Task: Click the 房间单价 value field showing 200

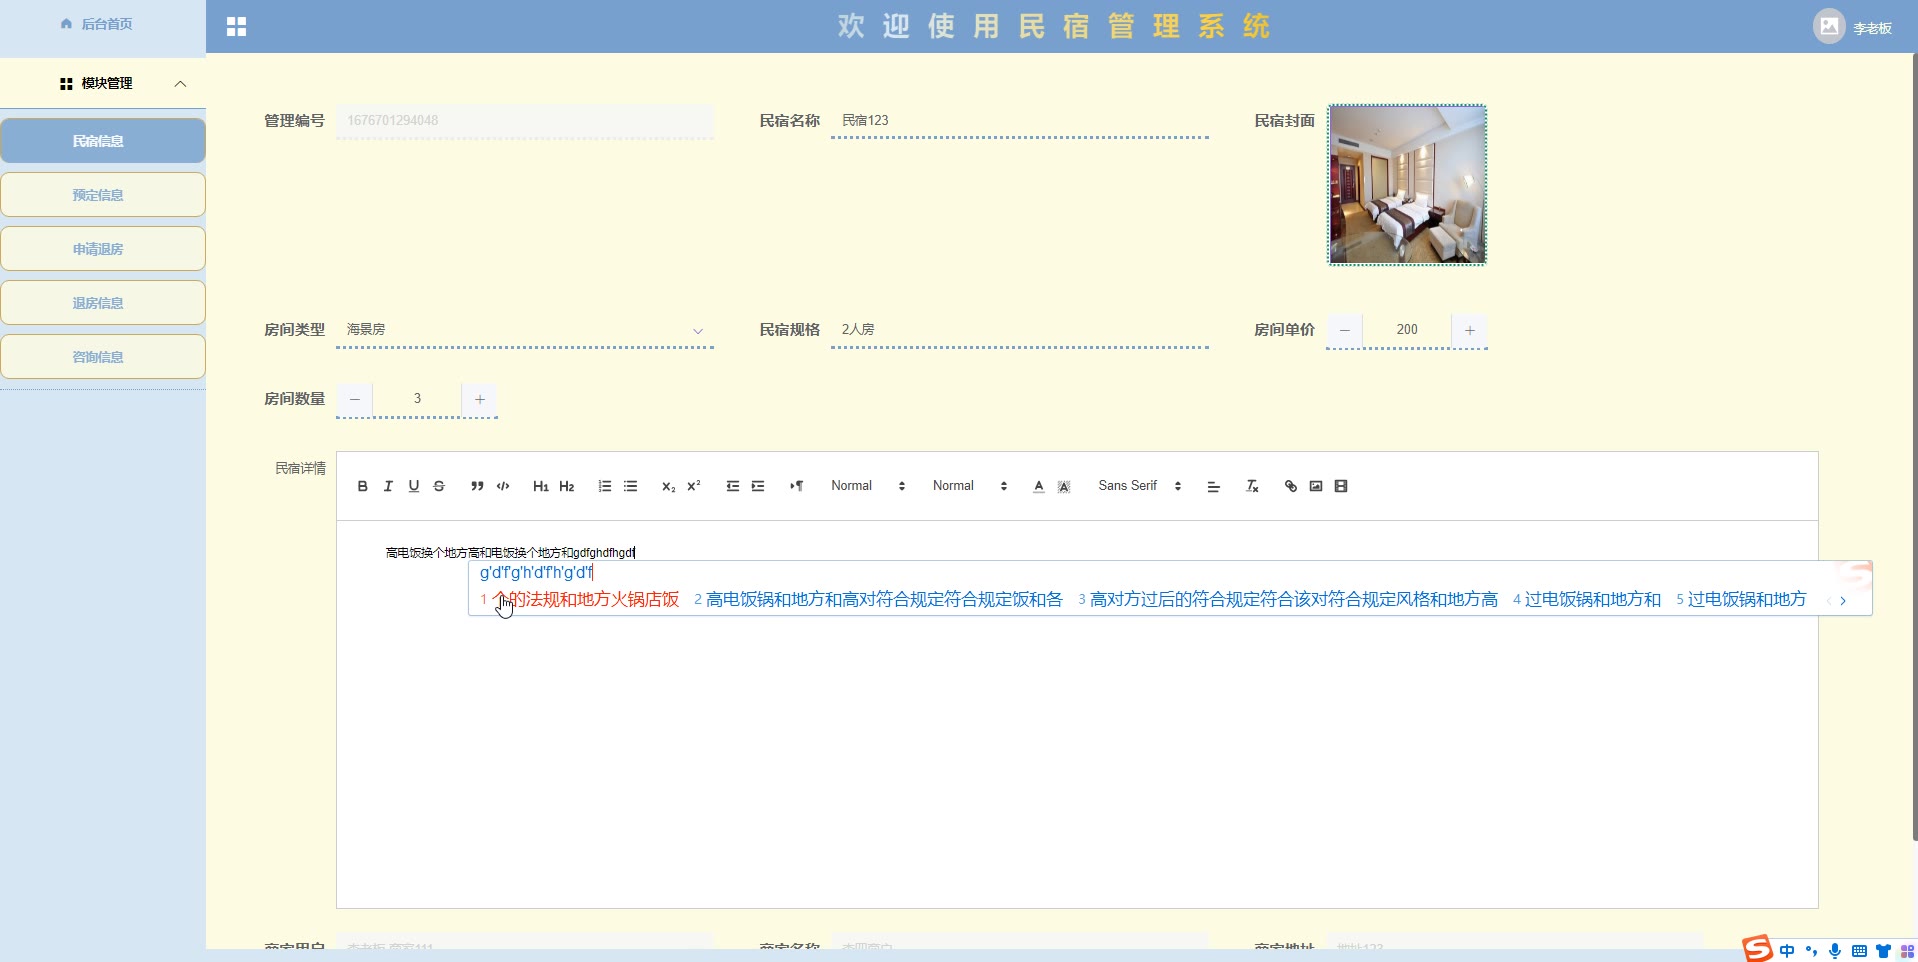Action: pyautogui.click(x=1407, y=330)
